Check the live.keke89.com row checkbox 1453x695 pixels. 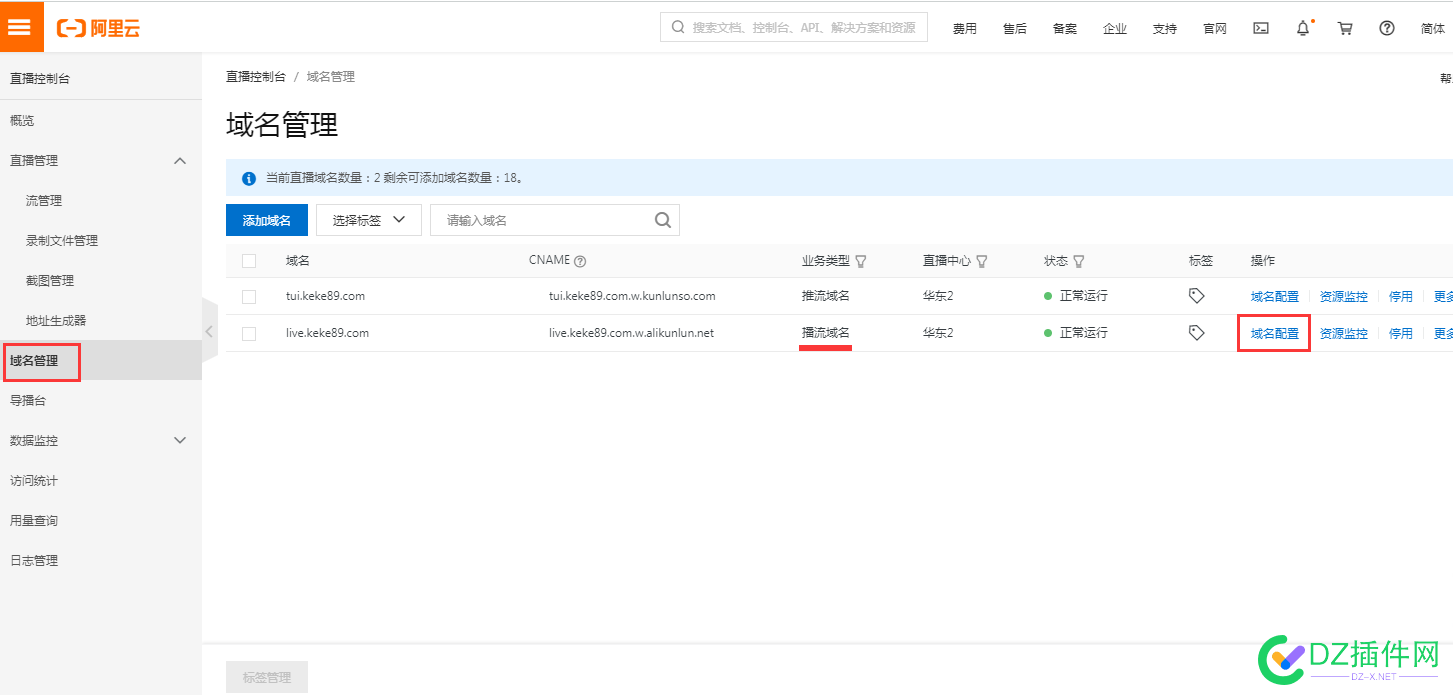[x=249, y=333]
